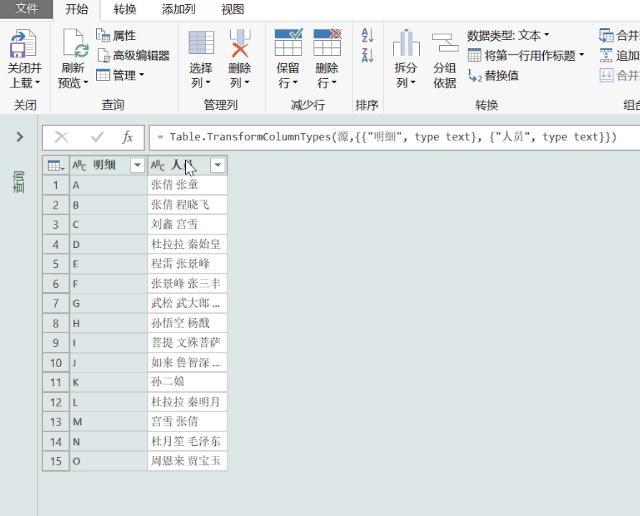Click cell 张景峰 张三丰
Screen dimensions: 640x516
point(187,284)
